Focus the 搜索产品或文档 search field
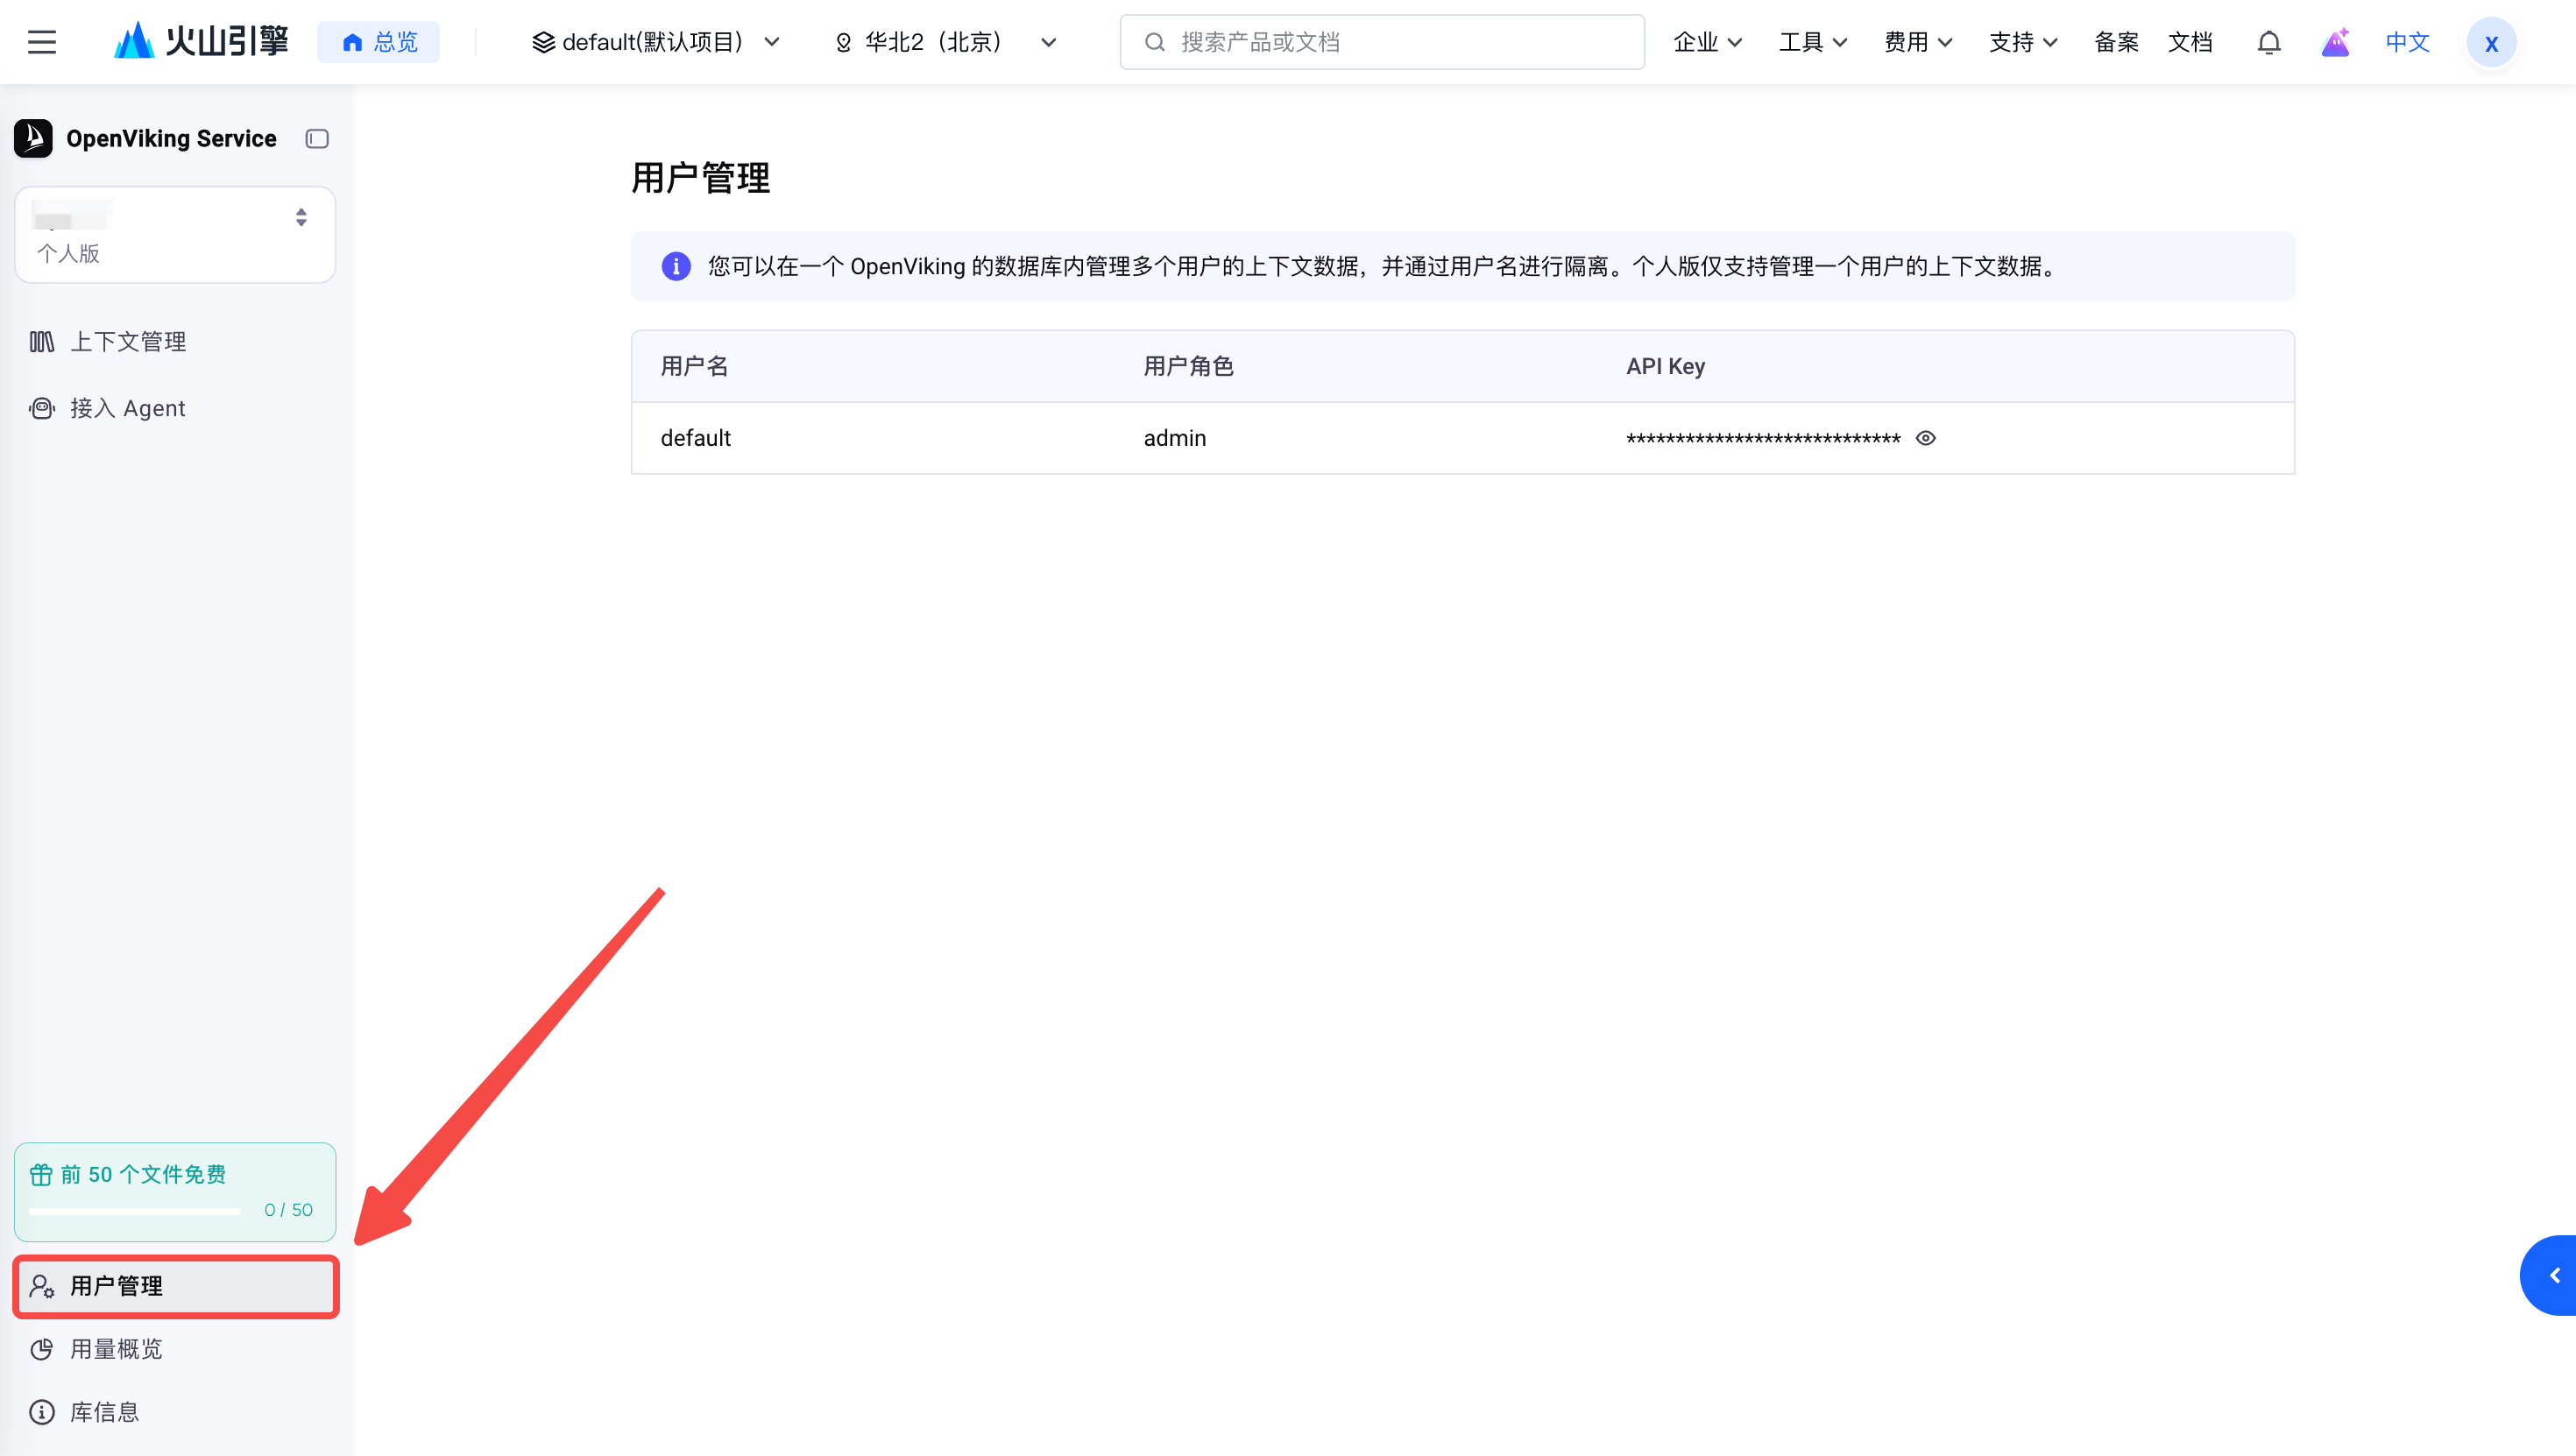This screenshot has width=2576, height=1456. tap(1382, 42)
